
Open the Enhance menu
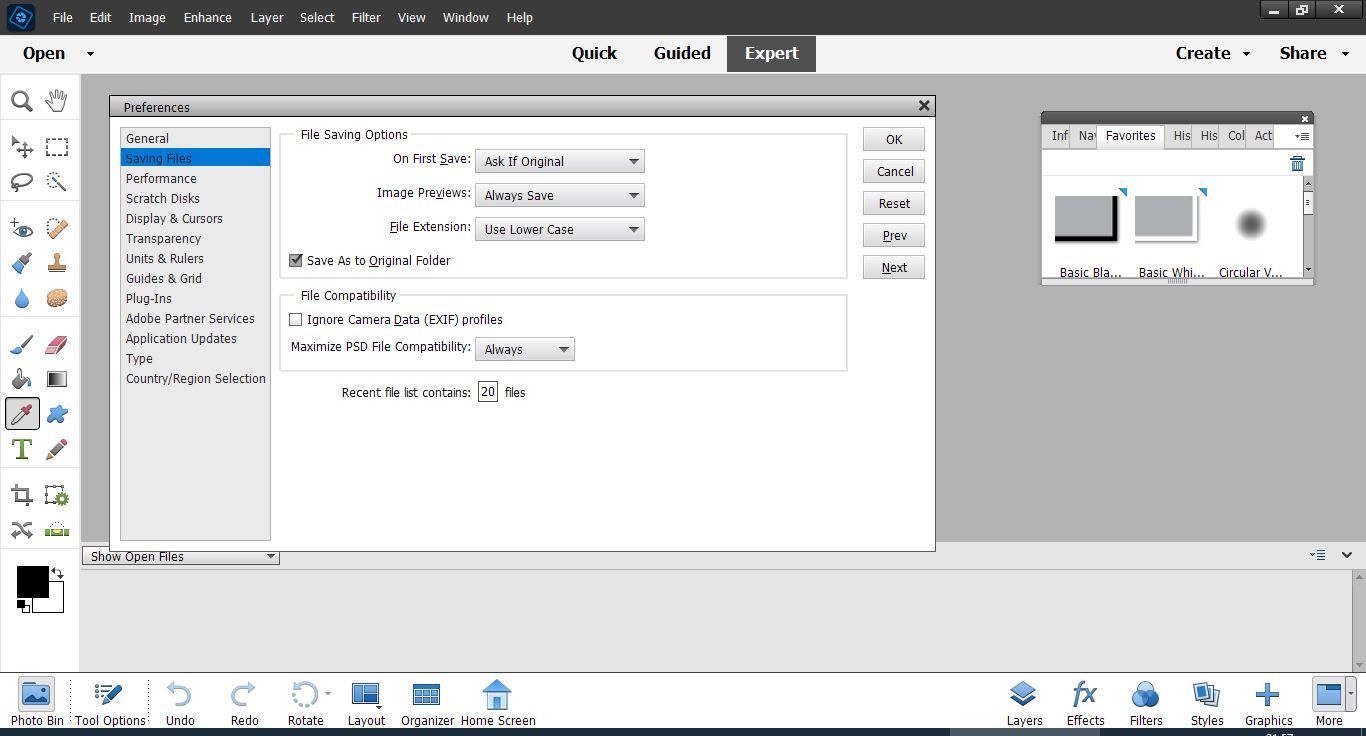(208, 17)
